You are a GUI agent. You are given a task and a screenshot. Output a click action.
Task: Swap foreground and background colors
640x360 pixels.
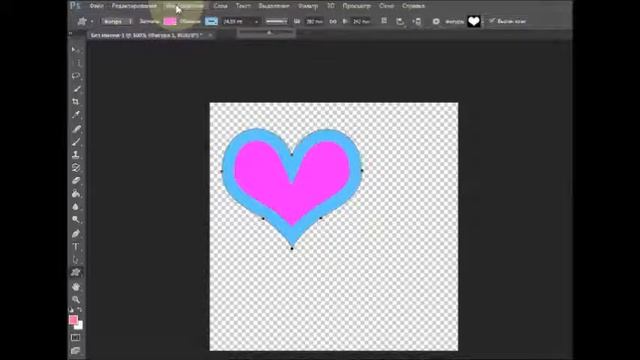pyautogui.click(x=80, y=310)
